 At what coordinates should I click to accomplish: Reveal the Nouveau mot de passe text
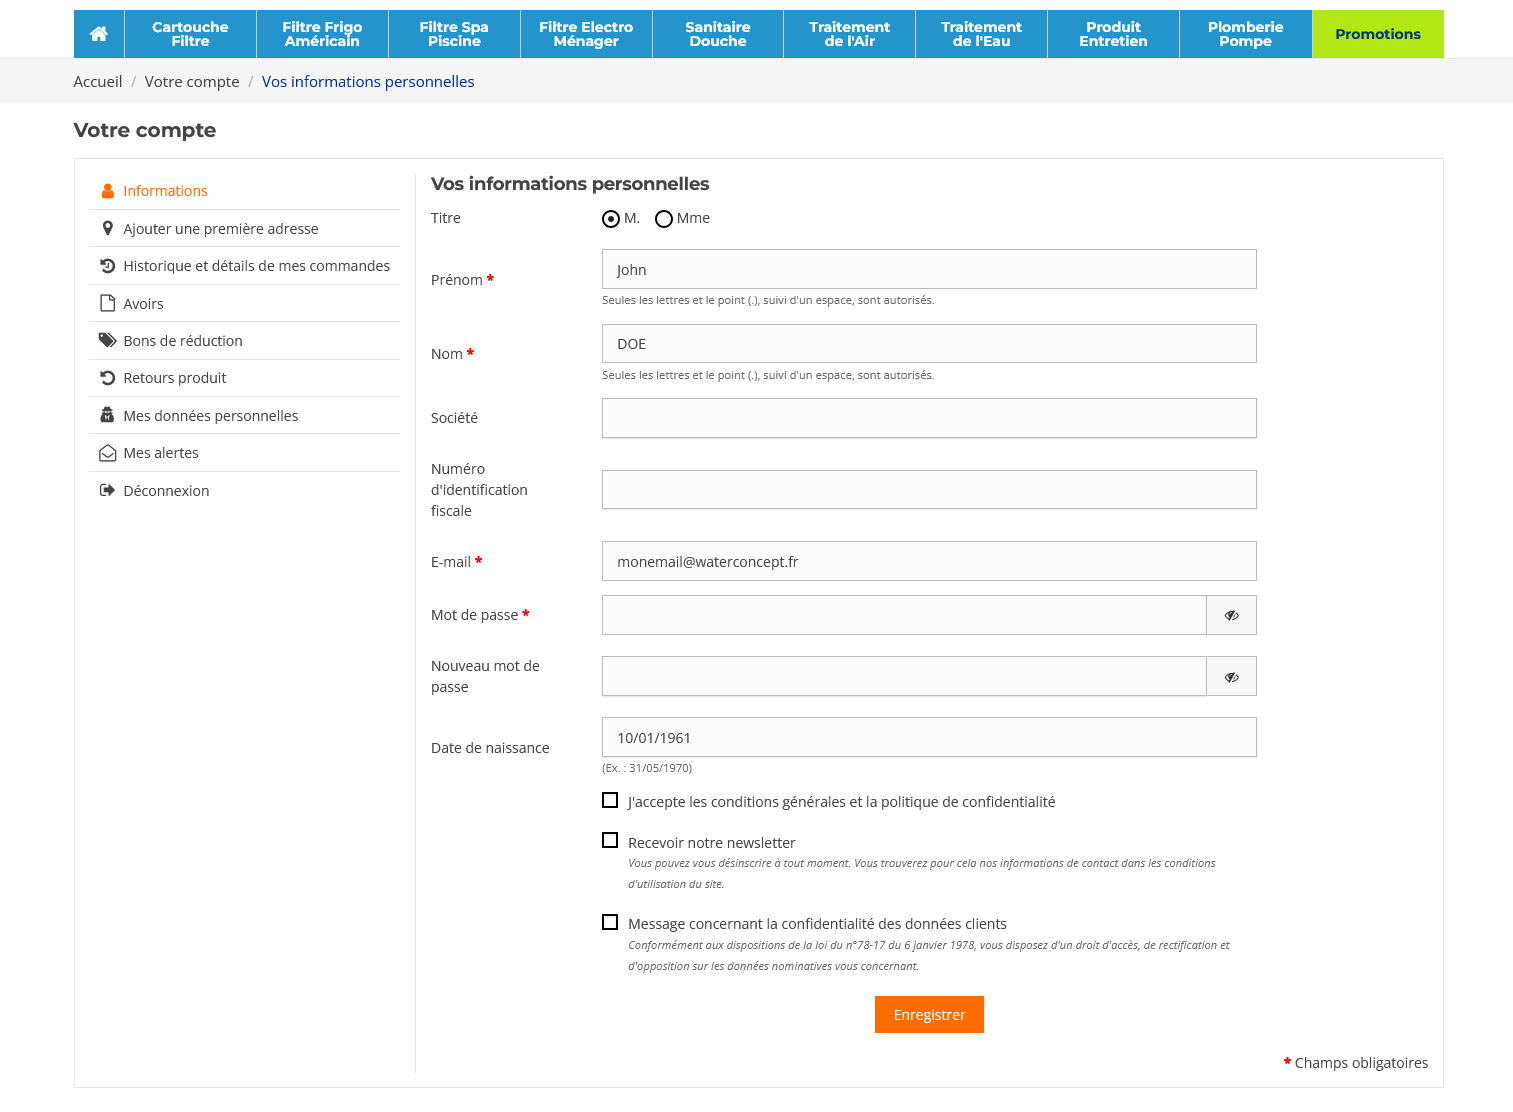1231,677
